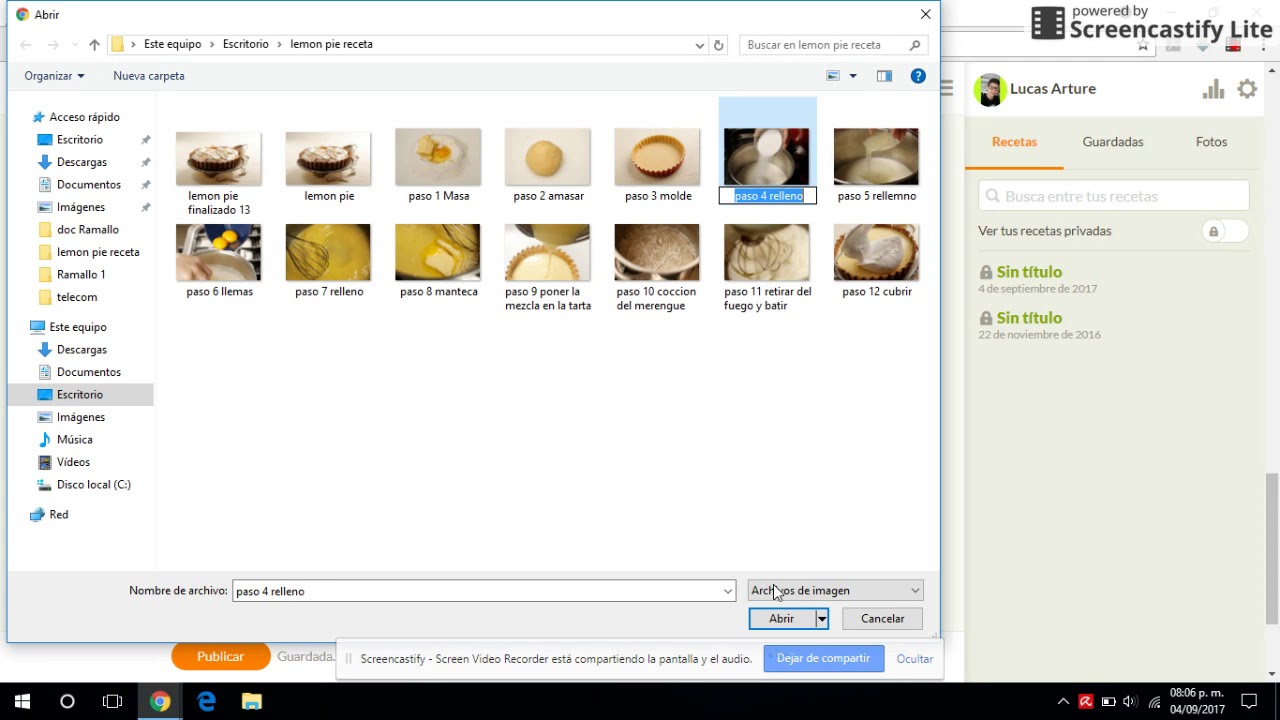The width and height of the screenshot is (1280, 720).
Task: Click Busca entre tus recetas search box
Action: point(1114,196)
